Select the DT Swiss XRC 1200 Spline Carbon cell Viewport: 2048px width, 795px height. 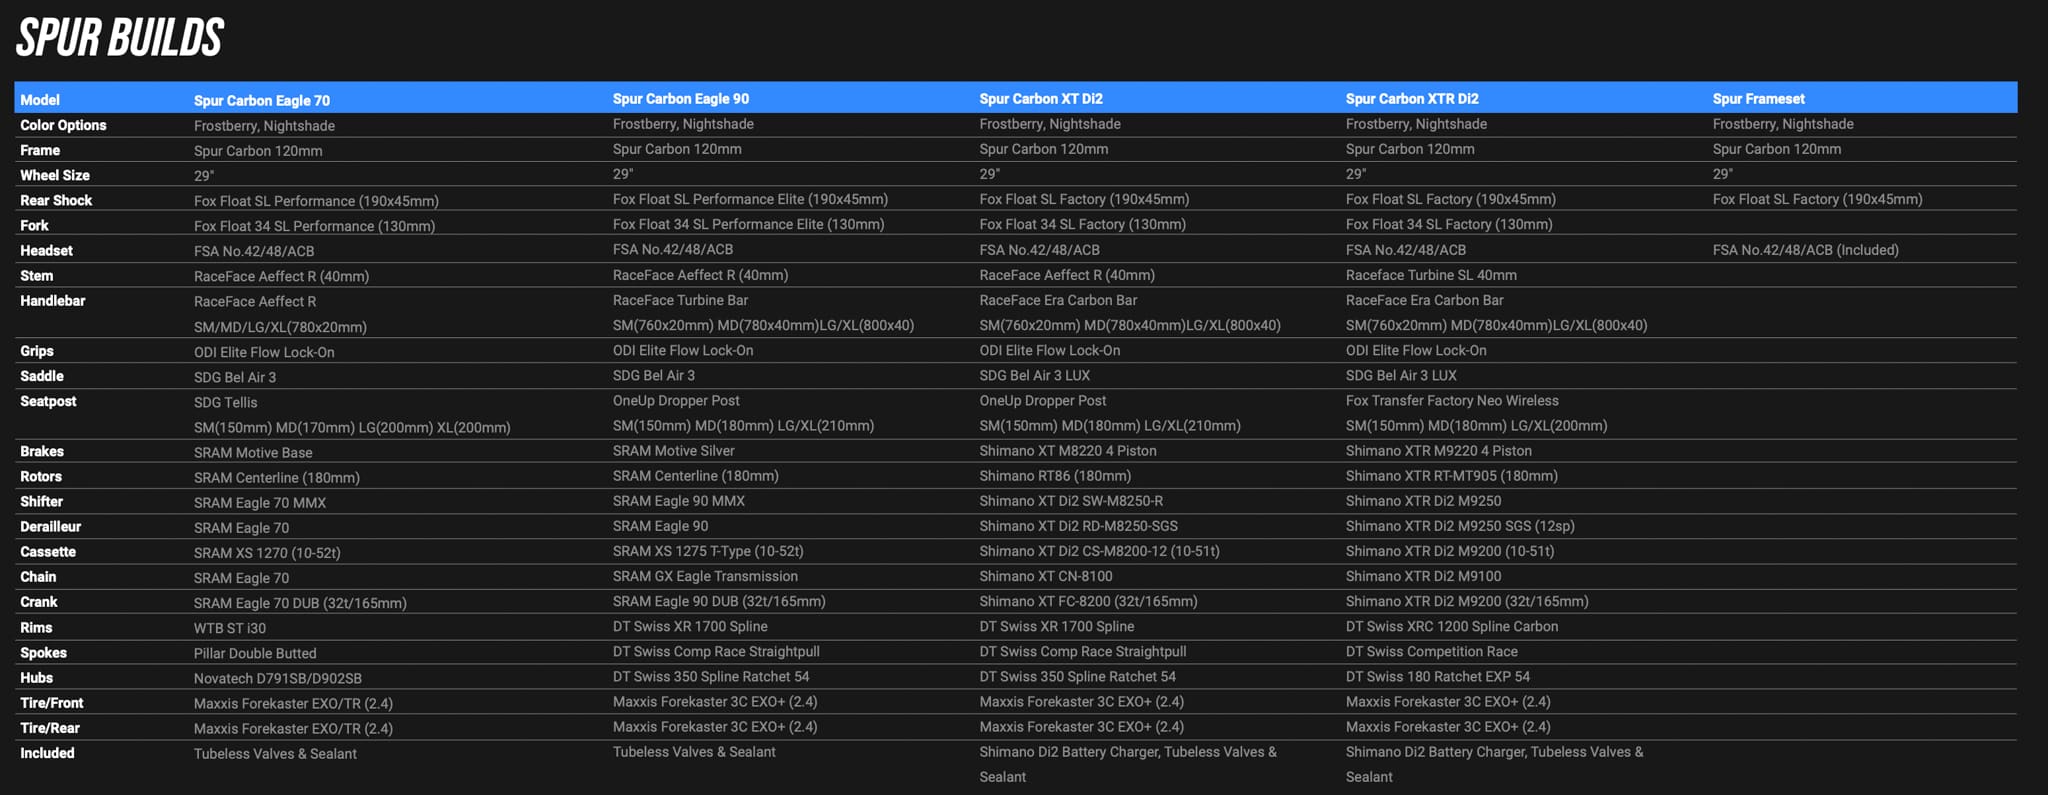tap(1451, 626)
